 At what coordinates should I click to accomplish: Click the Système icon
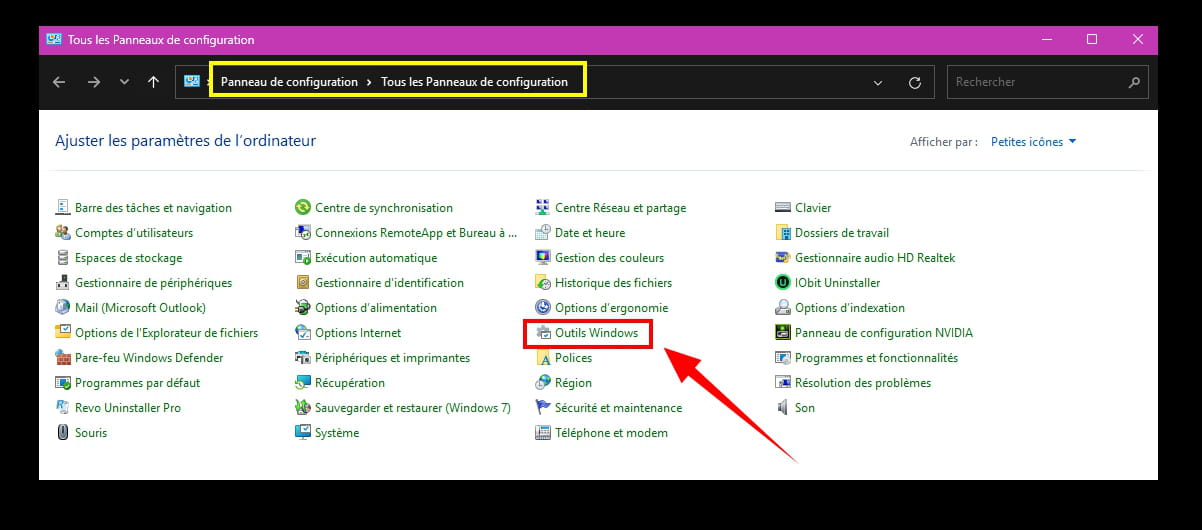click(303, 433)
